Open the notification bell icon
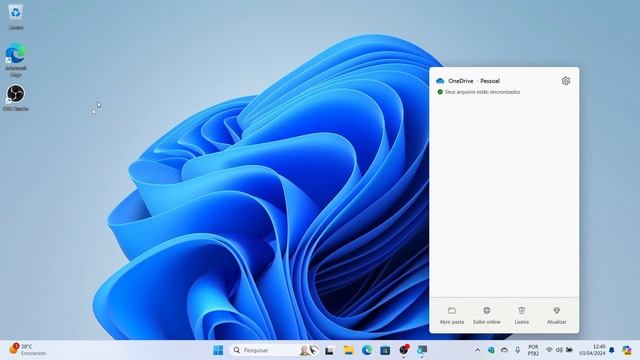 coord(611,350)
